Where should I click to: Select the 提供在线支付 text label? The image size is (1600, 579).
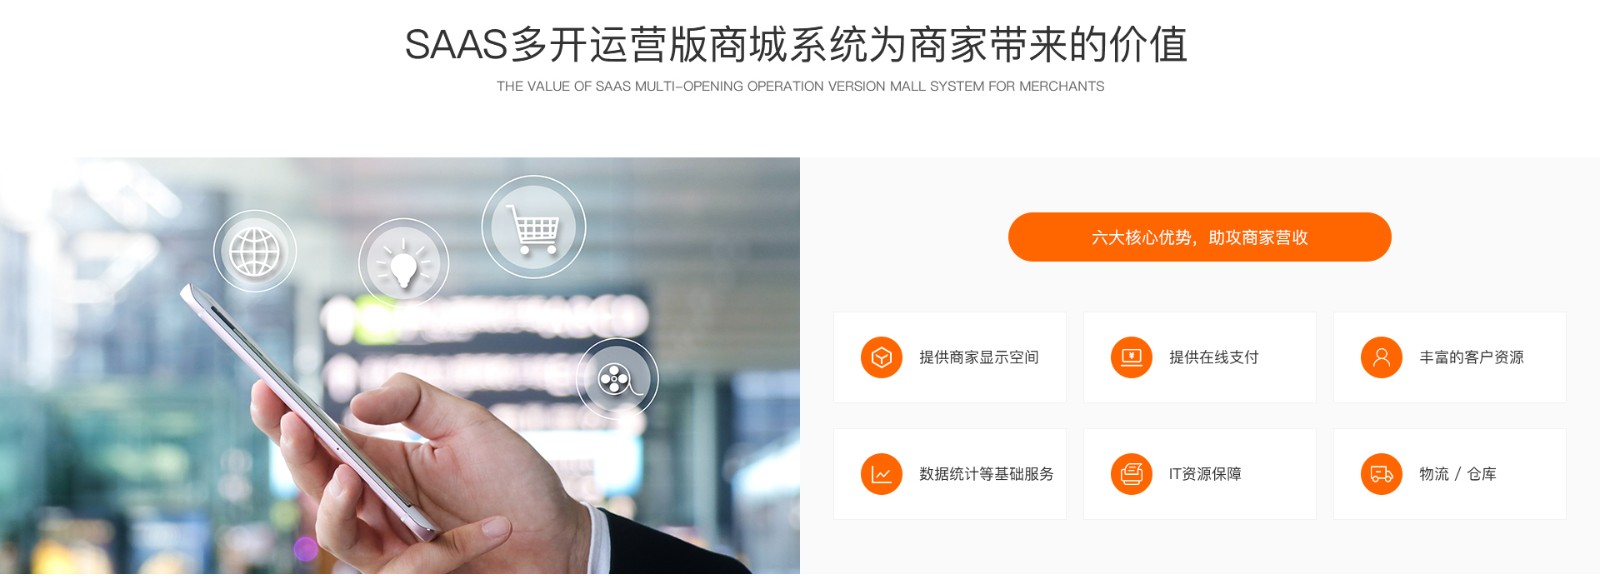tap(1214, 357)
